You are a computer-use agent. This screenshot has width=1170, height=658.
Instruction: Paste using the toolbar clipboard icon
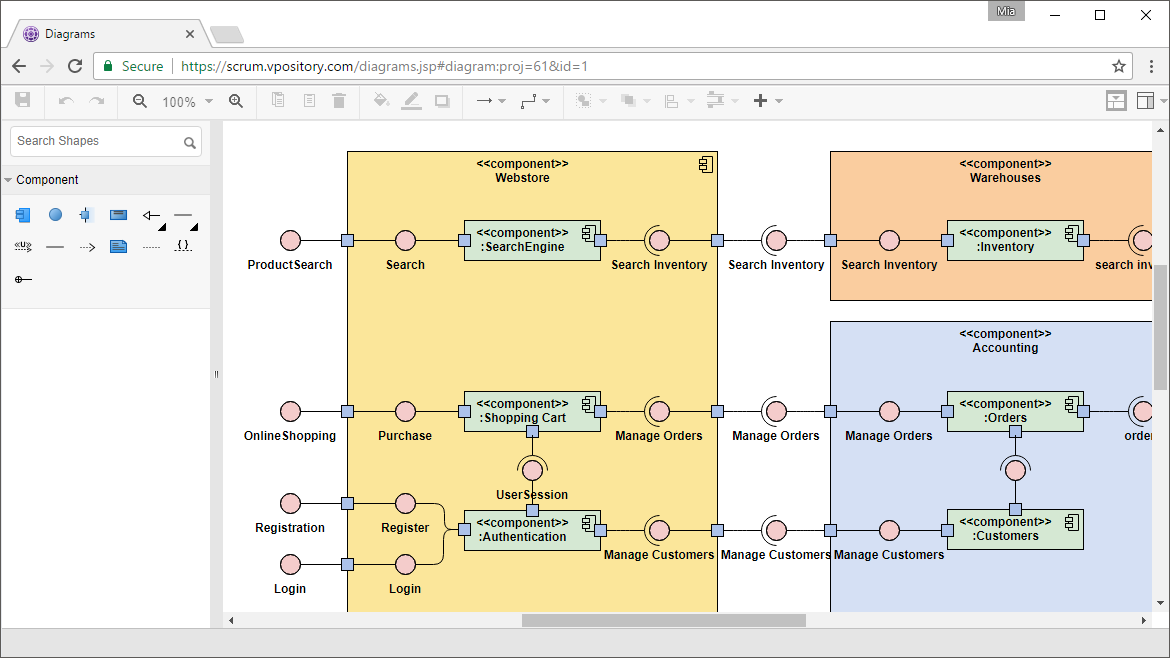pyautogui.click(x=309, y=100)
